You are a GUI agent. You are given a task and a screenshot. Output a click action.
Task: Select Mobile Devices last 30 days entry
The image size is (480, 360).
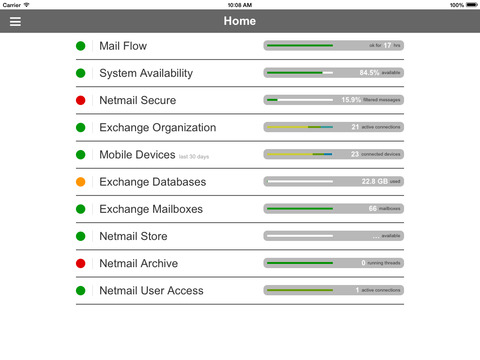pyautogui.click(x=240, y=155)
